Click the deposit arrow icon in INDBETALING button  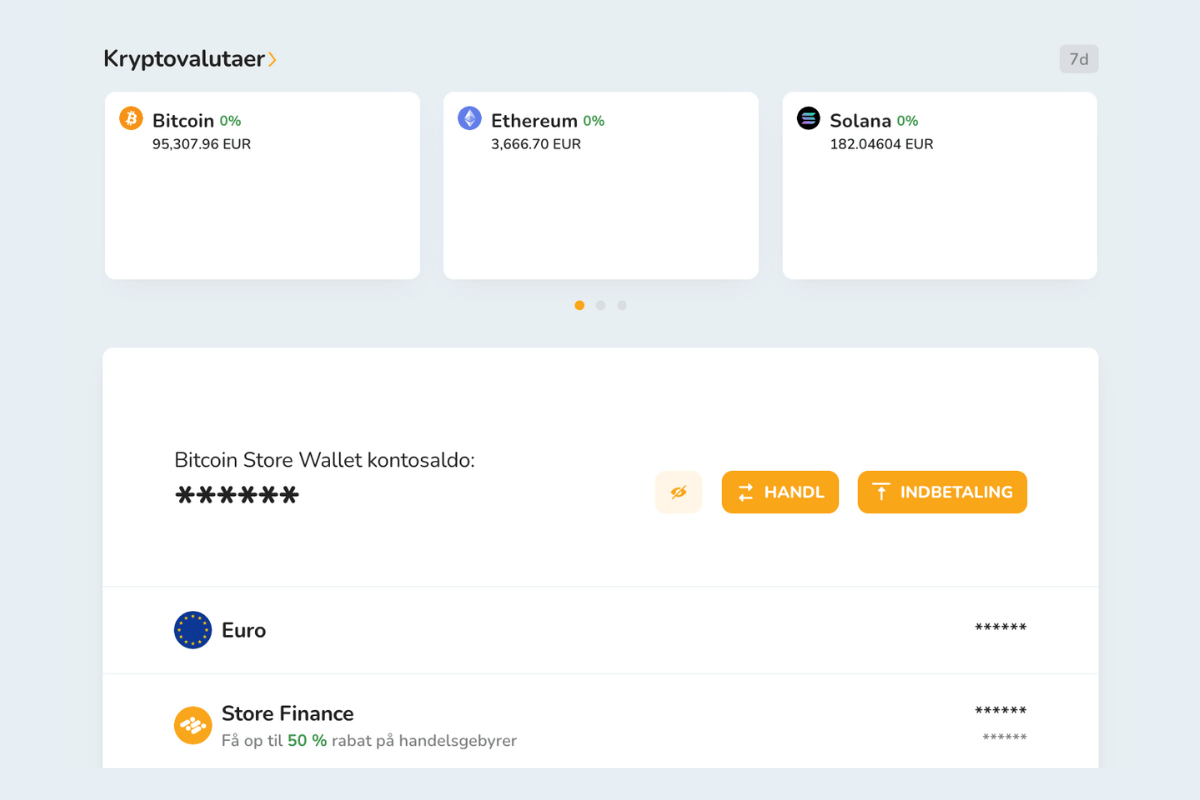click(x=881, y=491)
